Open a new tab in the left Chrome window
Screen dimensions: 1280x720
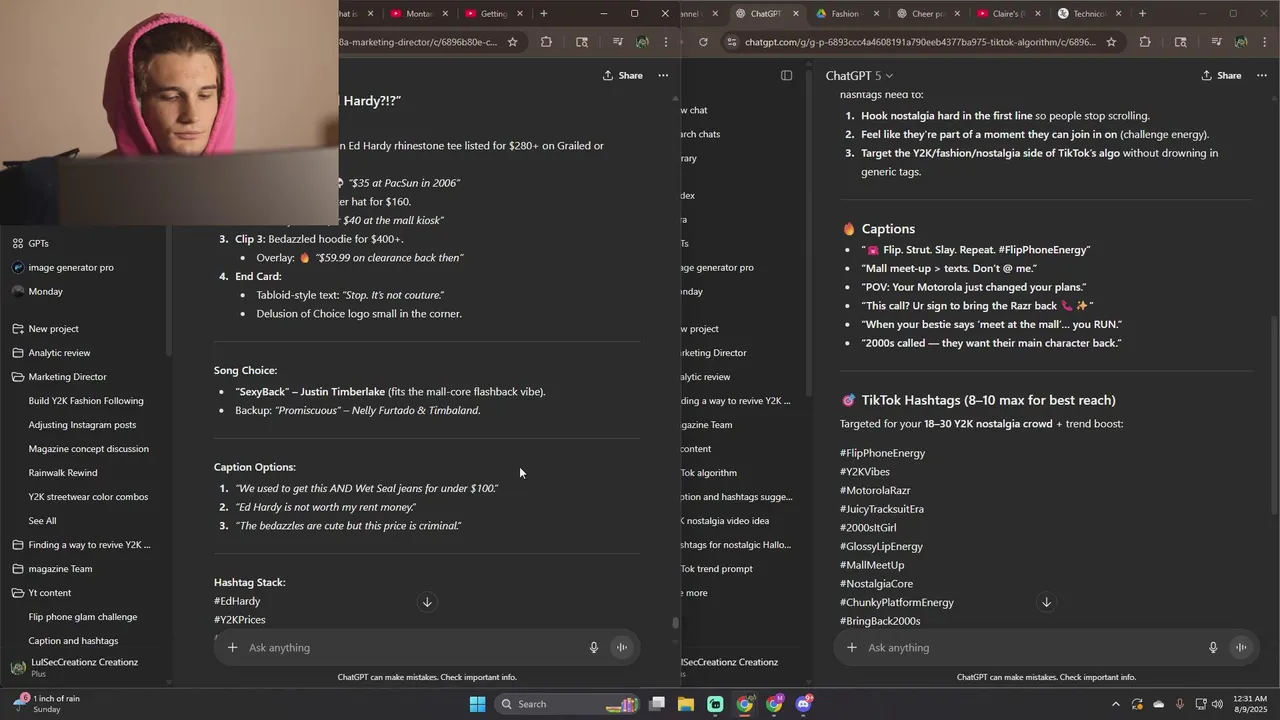544,14
